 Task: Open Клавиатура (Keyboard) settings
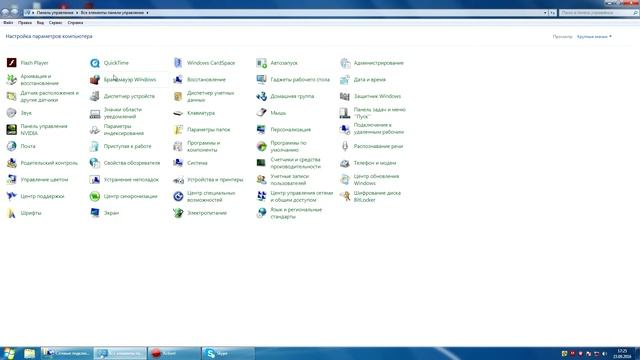point(194,113)
